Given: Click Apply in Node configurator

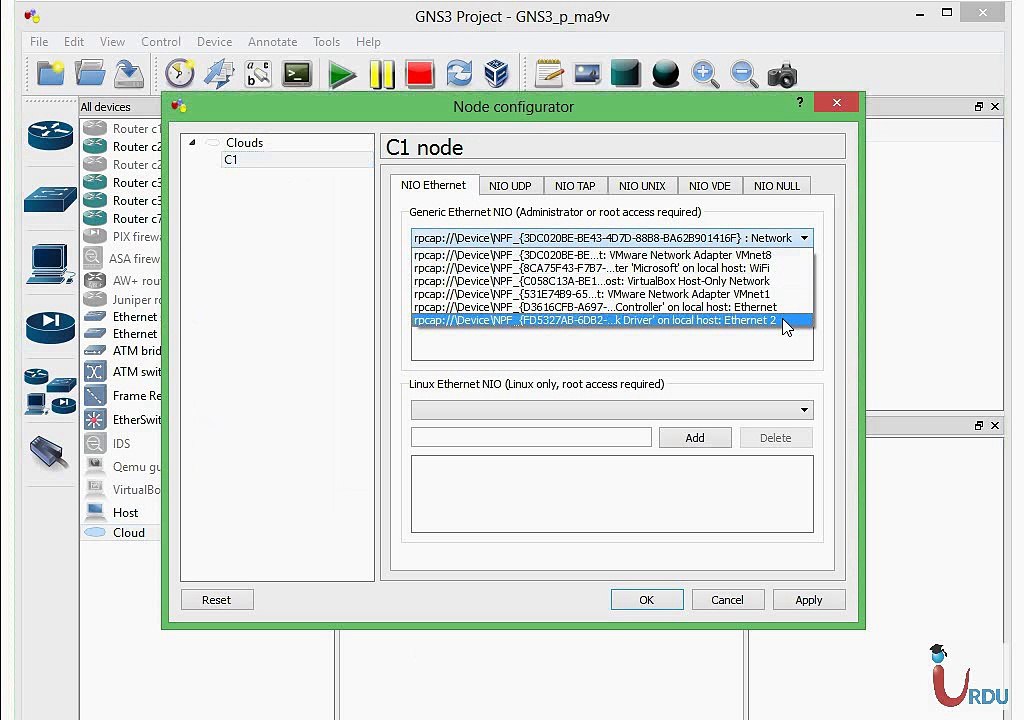Looking at the screenshot, I should pyautogui.click(x=808, y=600).
